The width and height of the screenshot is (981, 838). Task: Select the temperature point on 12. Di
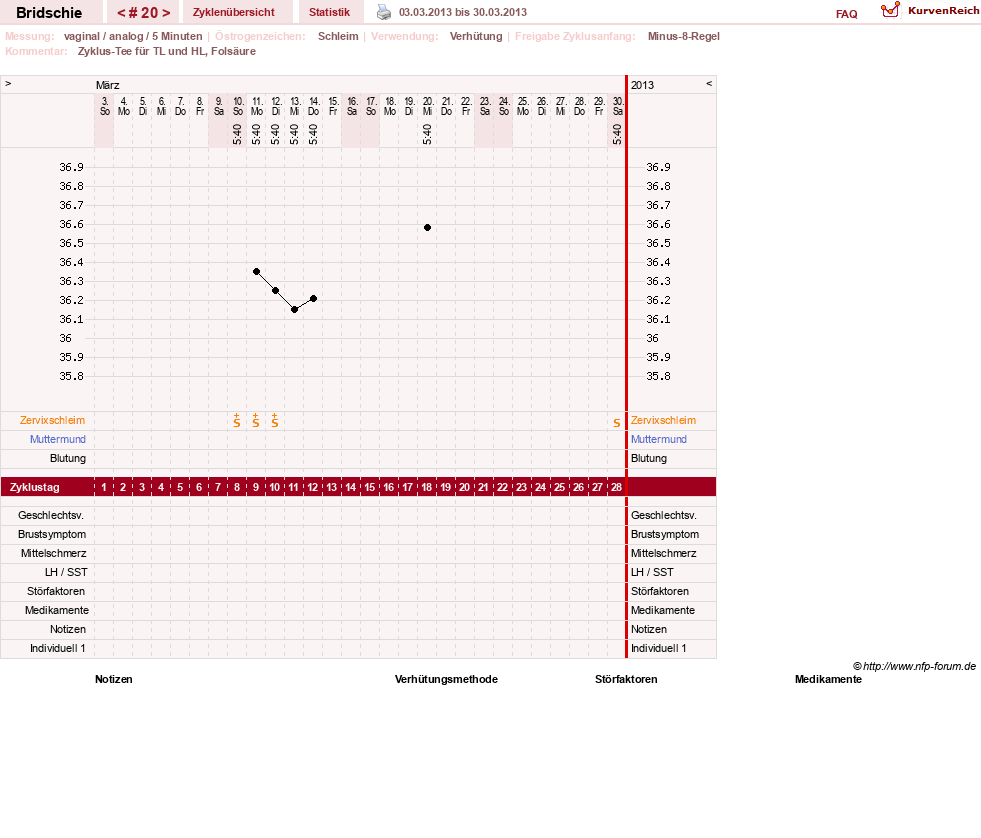click(x=275, y=290)
